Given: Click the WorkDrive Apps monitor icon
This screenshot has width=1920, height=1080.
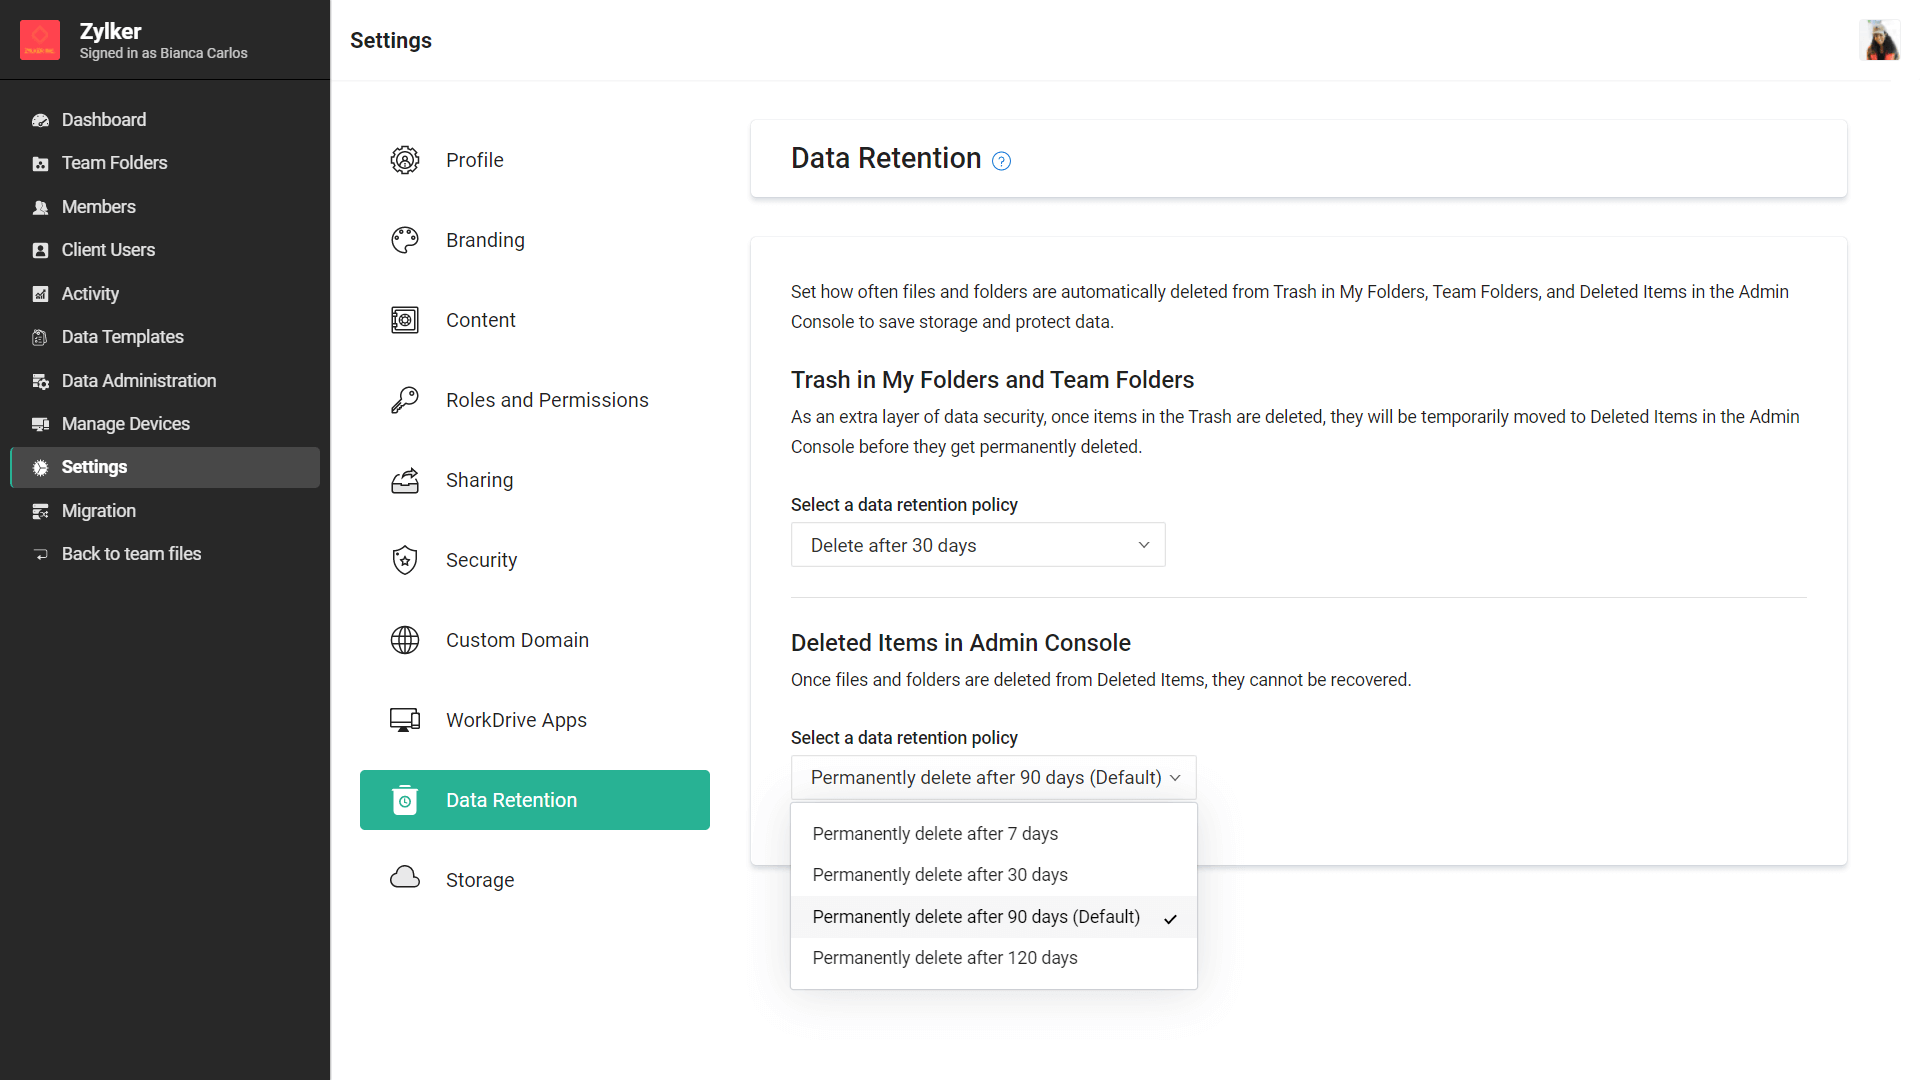Looking at the screenshot, I should point(405,720).
